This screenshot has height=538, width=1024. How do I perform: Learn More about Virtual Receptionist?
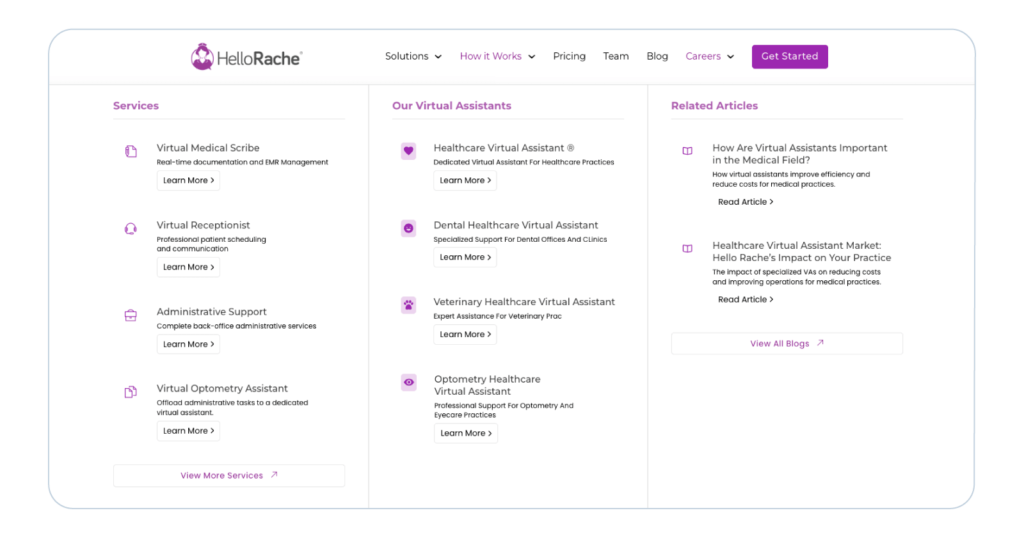coord(188,267)
